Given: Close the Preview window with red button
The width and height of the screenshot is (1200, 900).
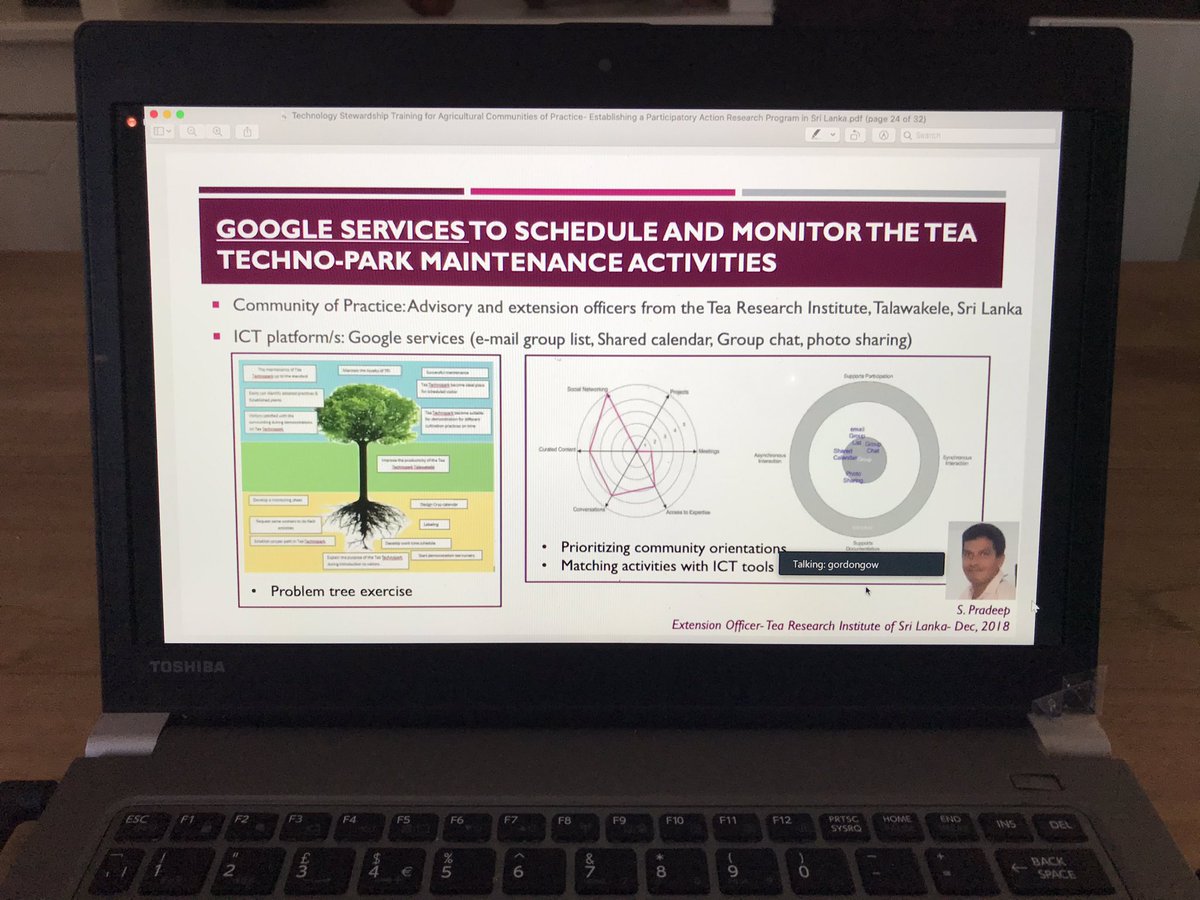Looking at the screenshot, I should pos(154,113).
